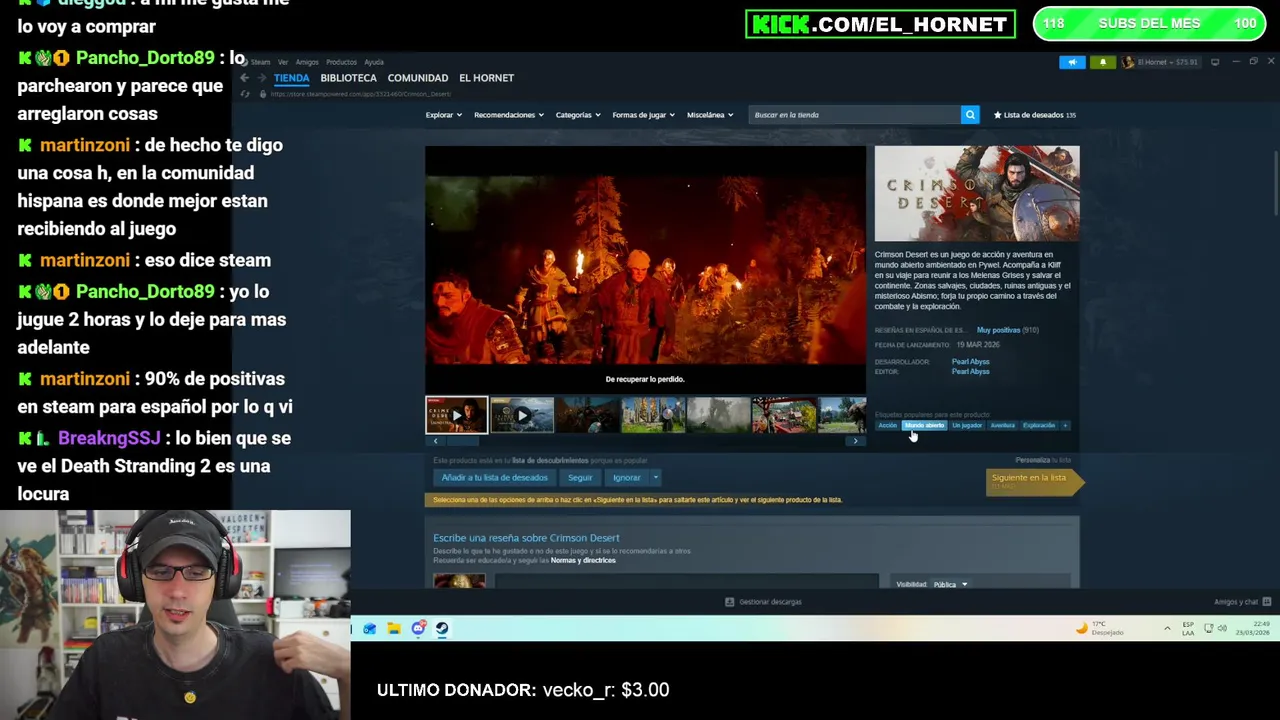Click the plus button to add tags
Viewport: 1280px width, 720px height.
[1065, 426]
